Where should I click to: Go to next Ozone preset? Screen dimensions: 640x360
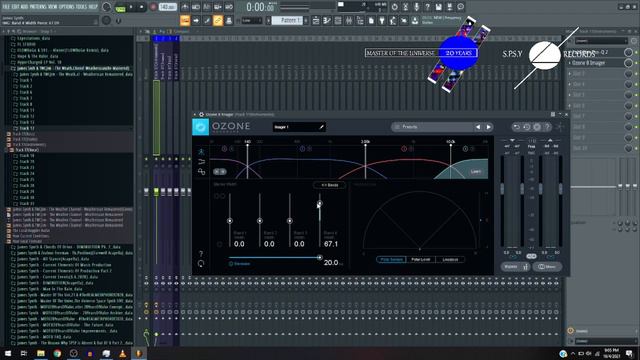489,127
